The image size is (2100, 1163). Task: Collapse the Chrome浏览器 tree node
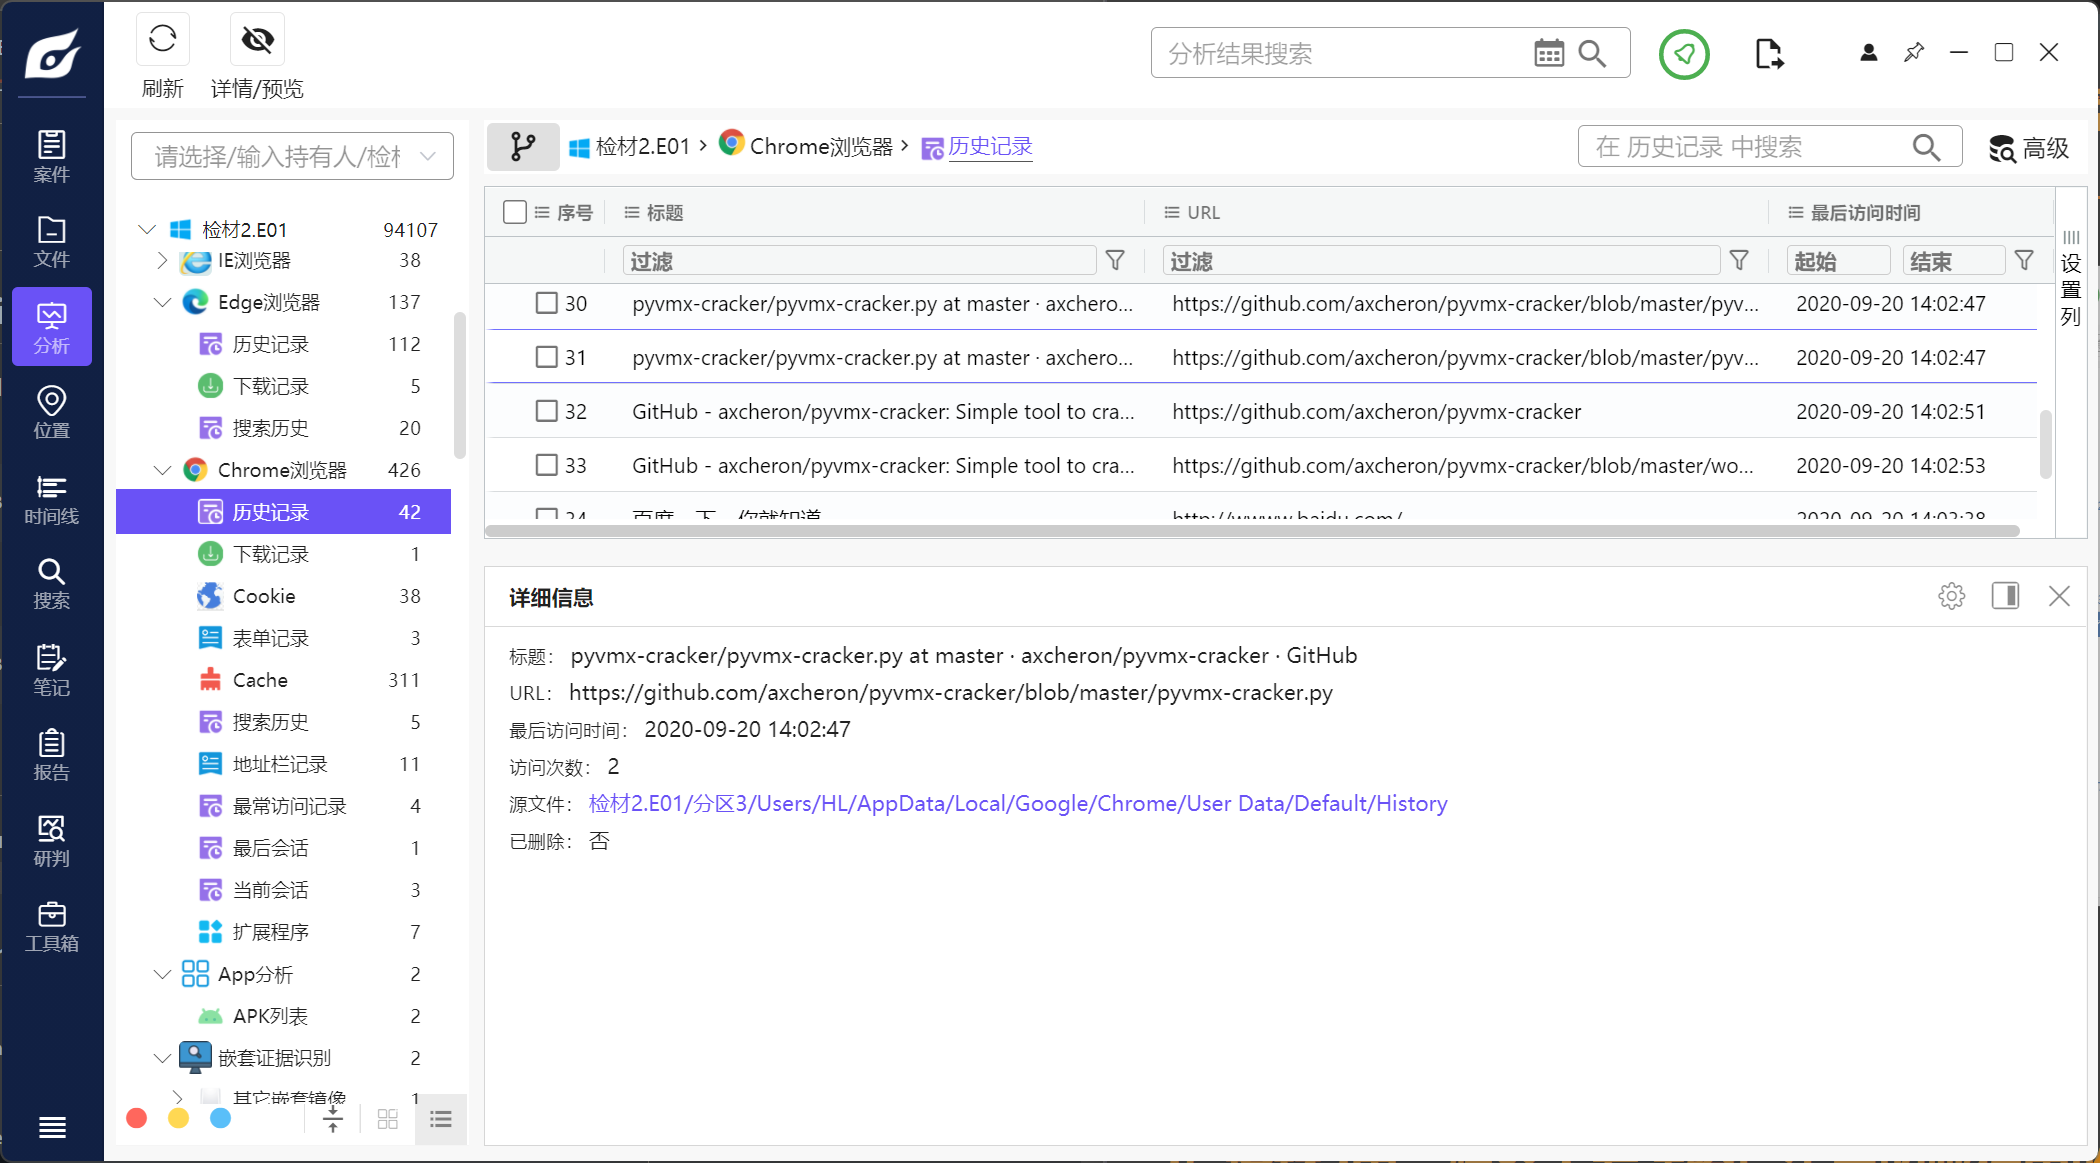[x=162, y=470]
